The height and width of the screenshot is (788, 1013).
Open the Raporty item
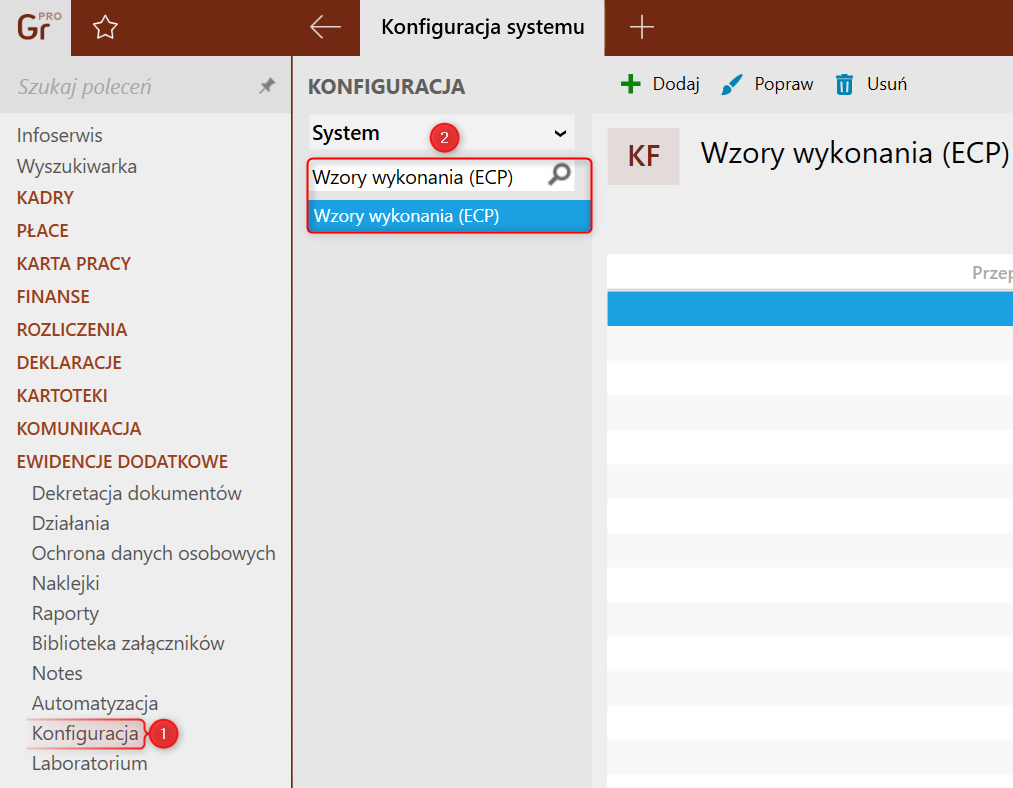pyautogui.click(x=65, y=613)
